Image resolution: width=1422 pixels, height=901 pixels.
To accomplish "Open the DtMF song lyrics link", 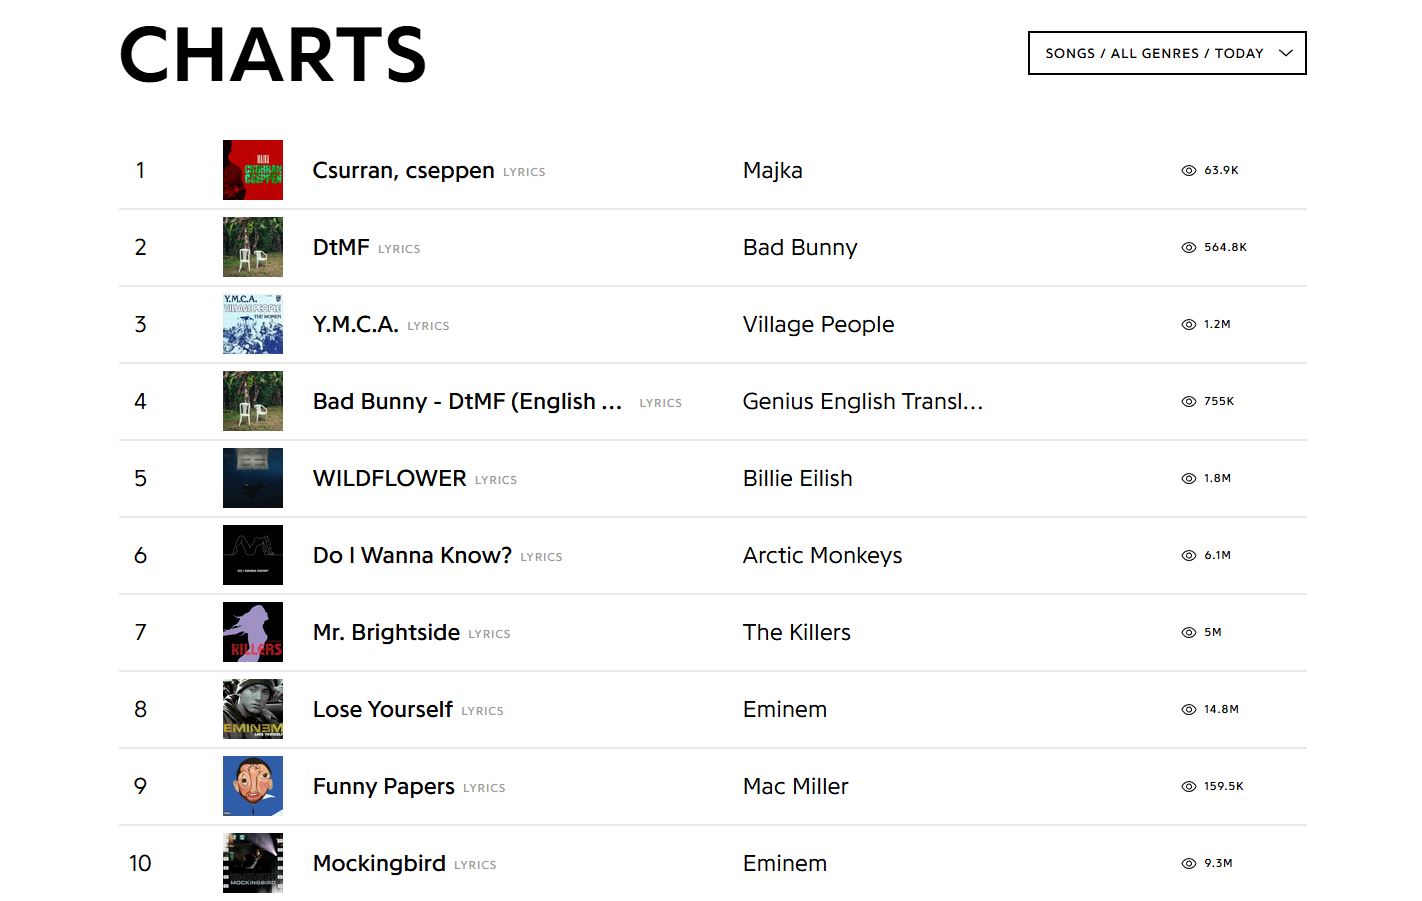I will [341, 247].
